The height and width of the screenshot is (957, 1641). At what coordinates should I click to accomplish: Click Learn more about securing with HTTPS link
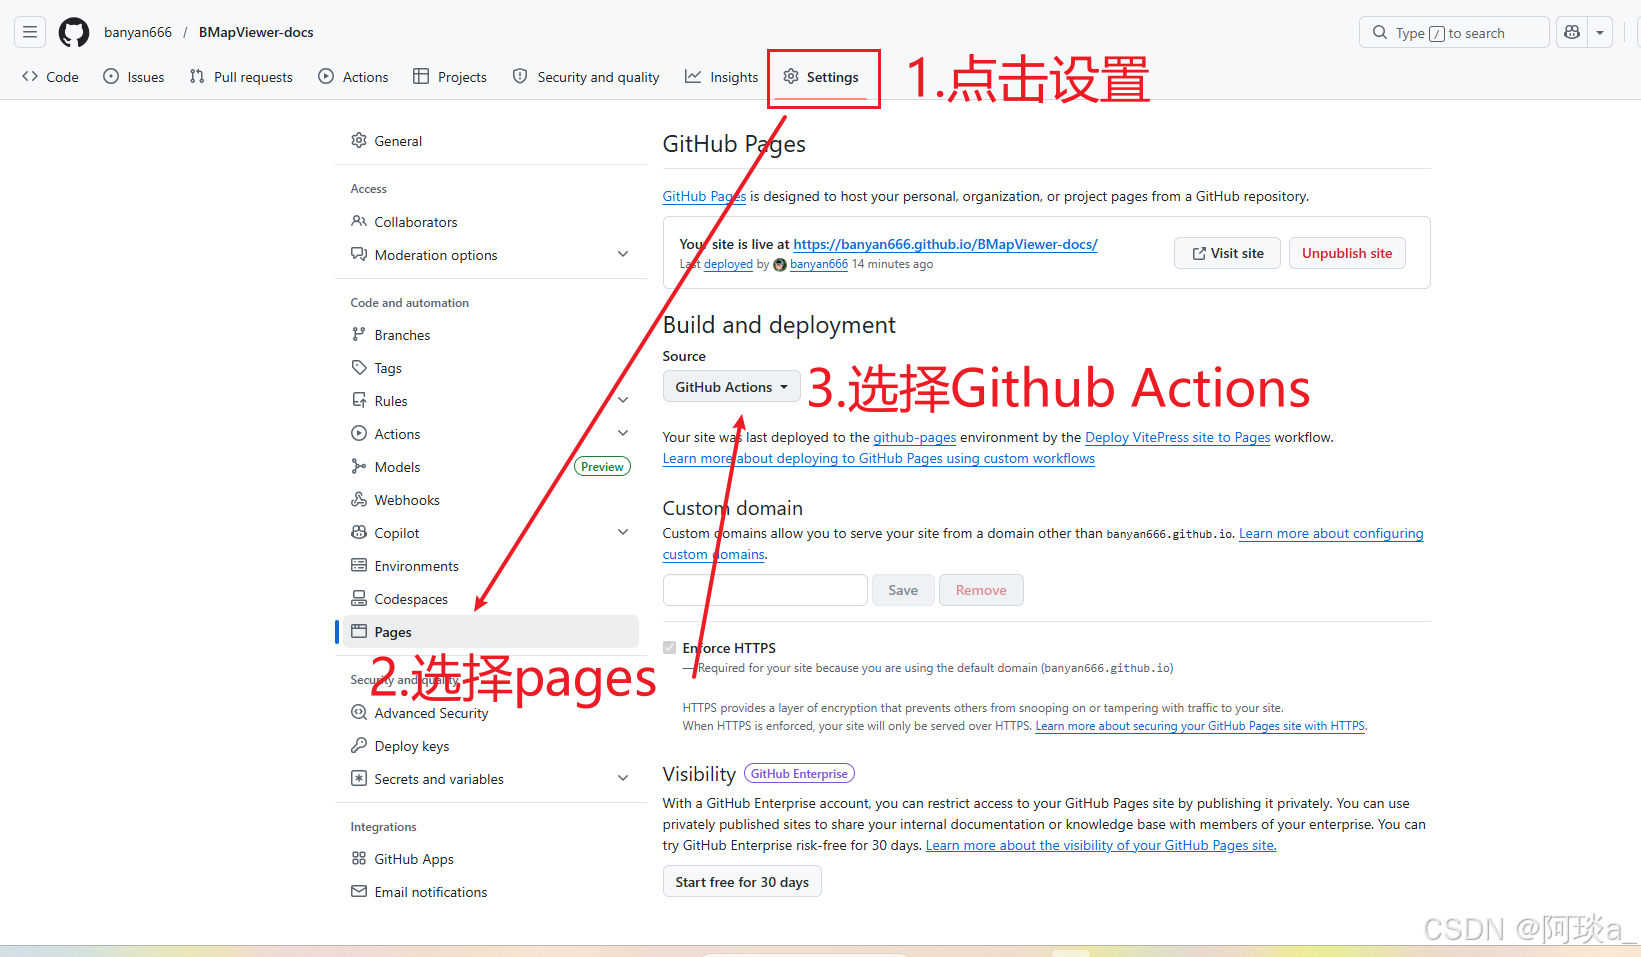1200,726
